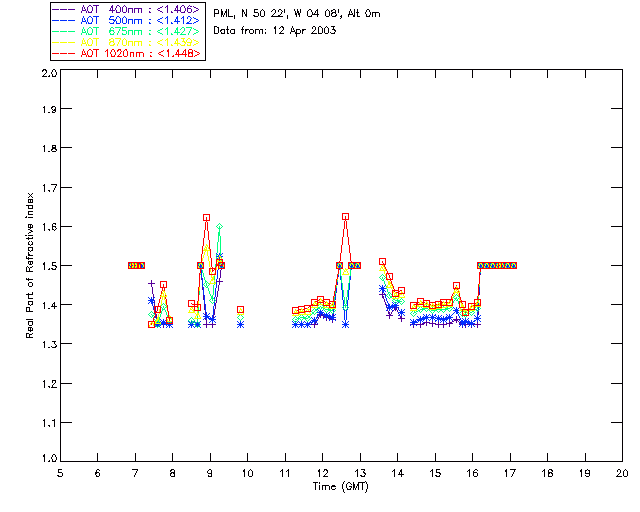The image size is (640, 512).
Task: Click the x-axis hour label 10
Action: [x=247, y=473]
